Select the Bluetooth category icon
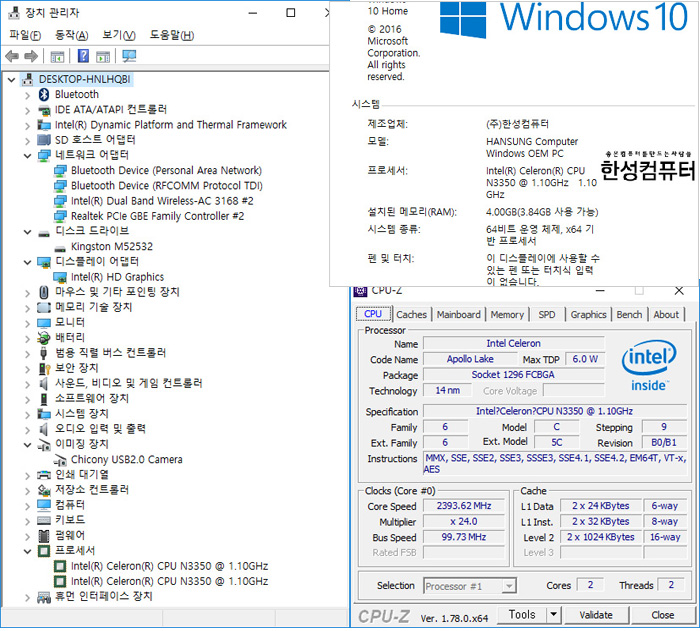Viewport: 700px width, 631px height. tap(44, 95)
